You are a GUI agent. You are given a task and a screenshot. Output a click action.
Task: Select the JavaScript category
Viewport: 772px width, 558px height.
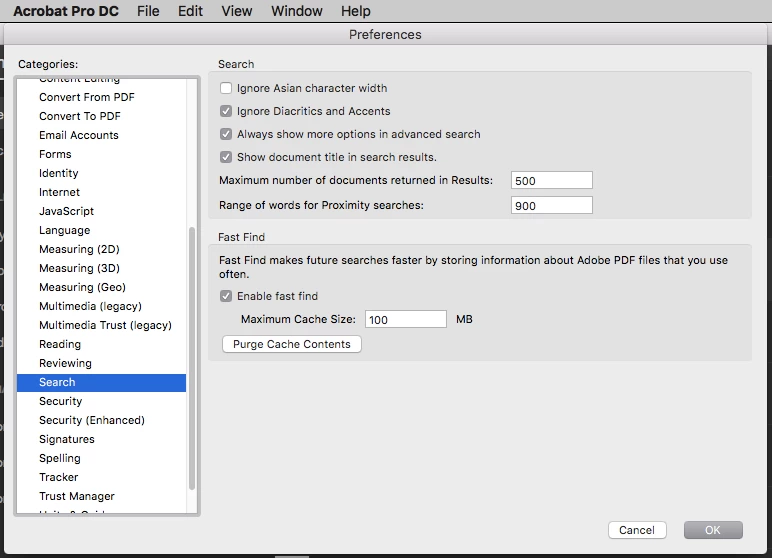[101, 211]
